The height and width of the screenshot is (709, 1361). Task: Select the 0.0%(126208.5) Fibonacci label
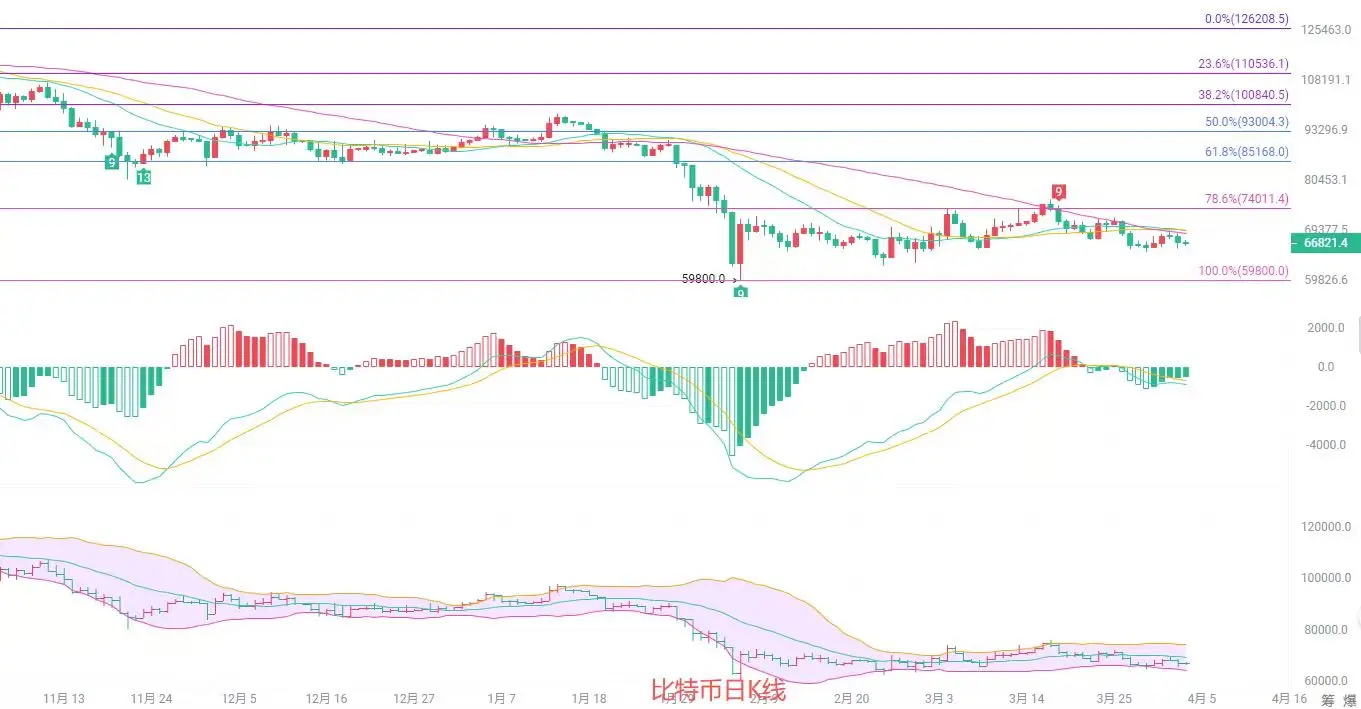[1247, 18]
